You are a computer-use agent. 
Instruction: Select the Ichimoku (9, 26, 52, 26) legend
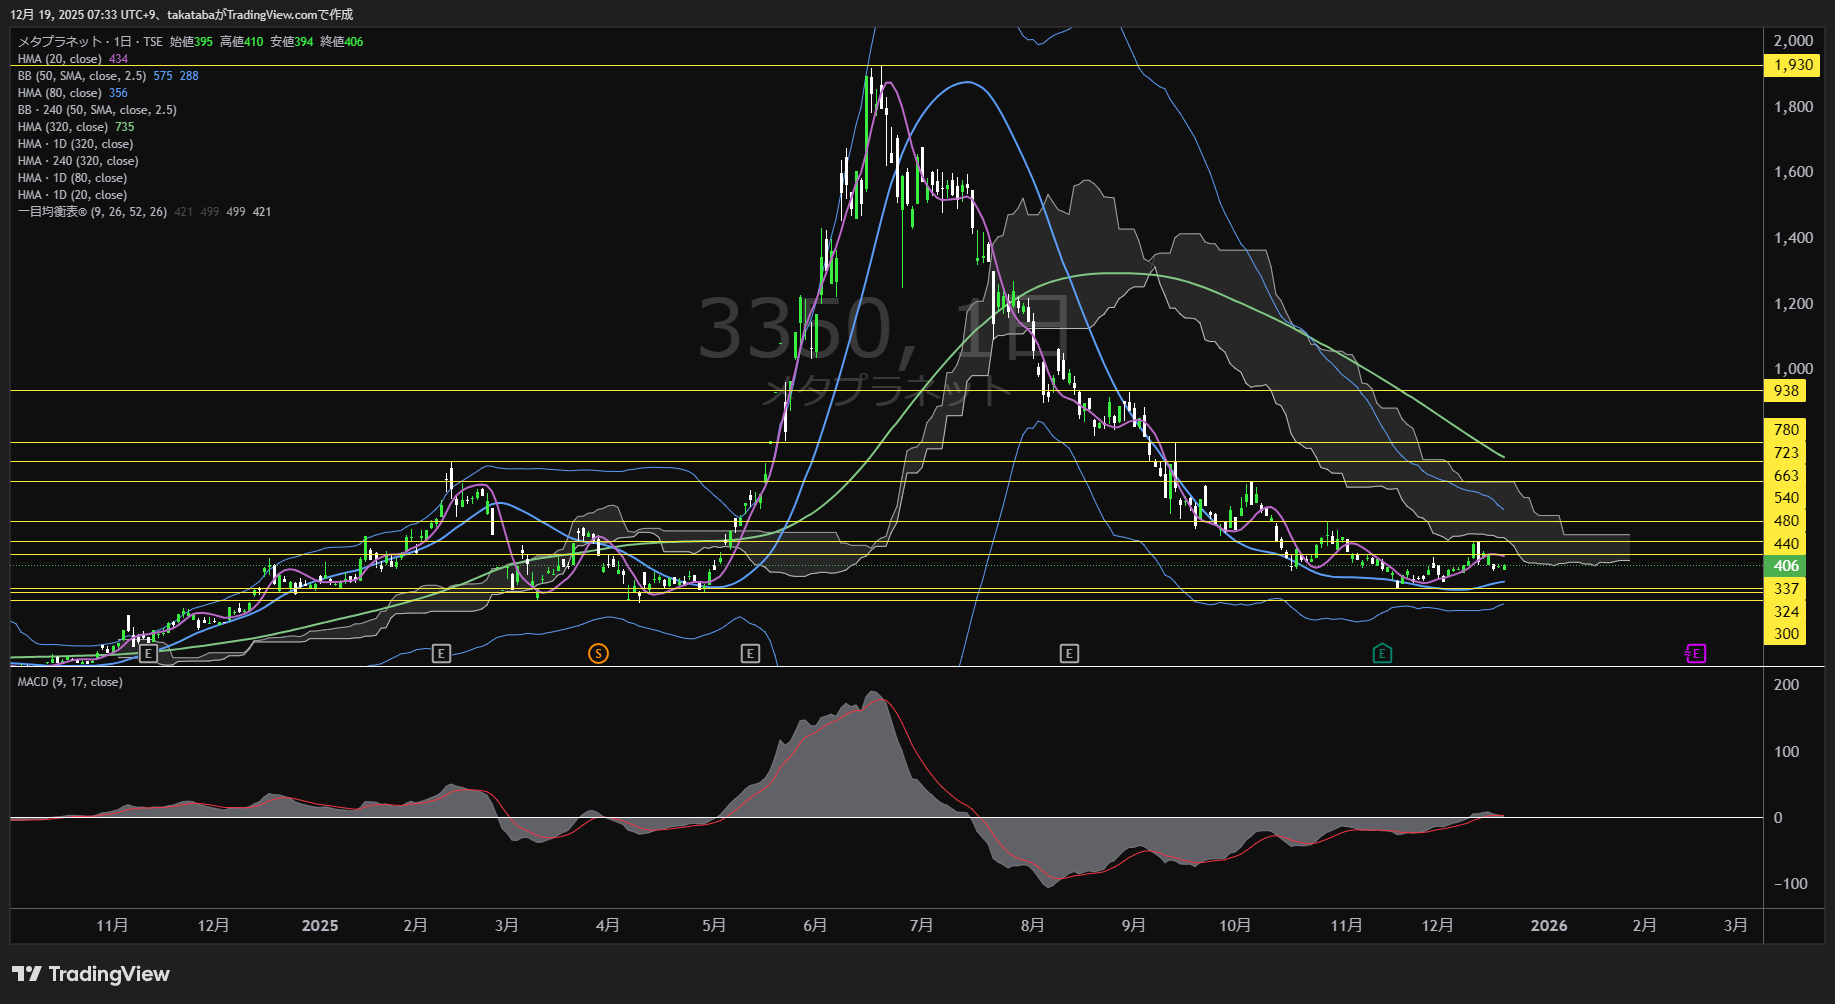tap(92, 212)
